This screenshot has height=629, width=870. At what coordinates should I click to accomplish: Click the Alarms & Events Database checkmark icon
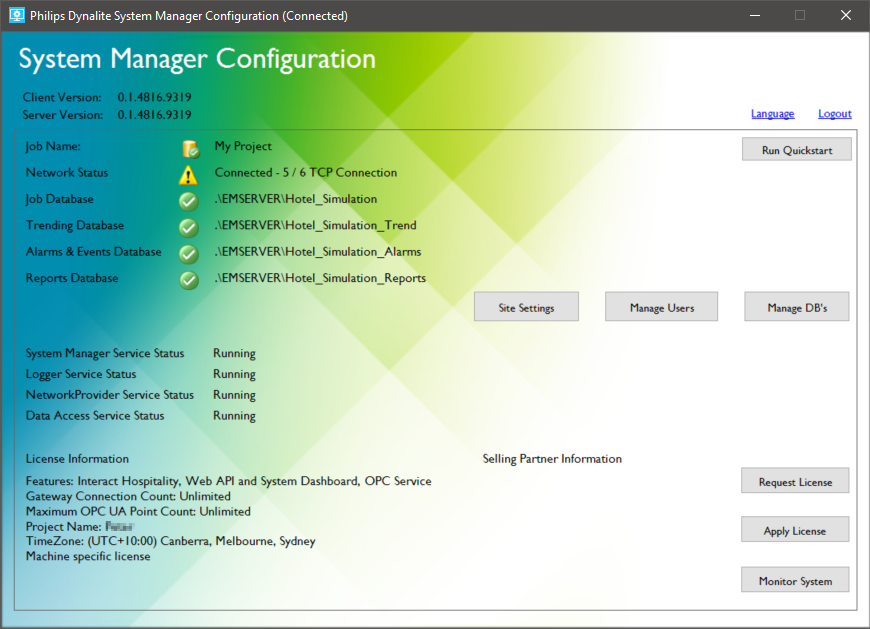(x=189, y=253)
